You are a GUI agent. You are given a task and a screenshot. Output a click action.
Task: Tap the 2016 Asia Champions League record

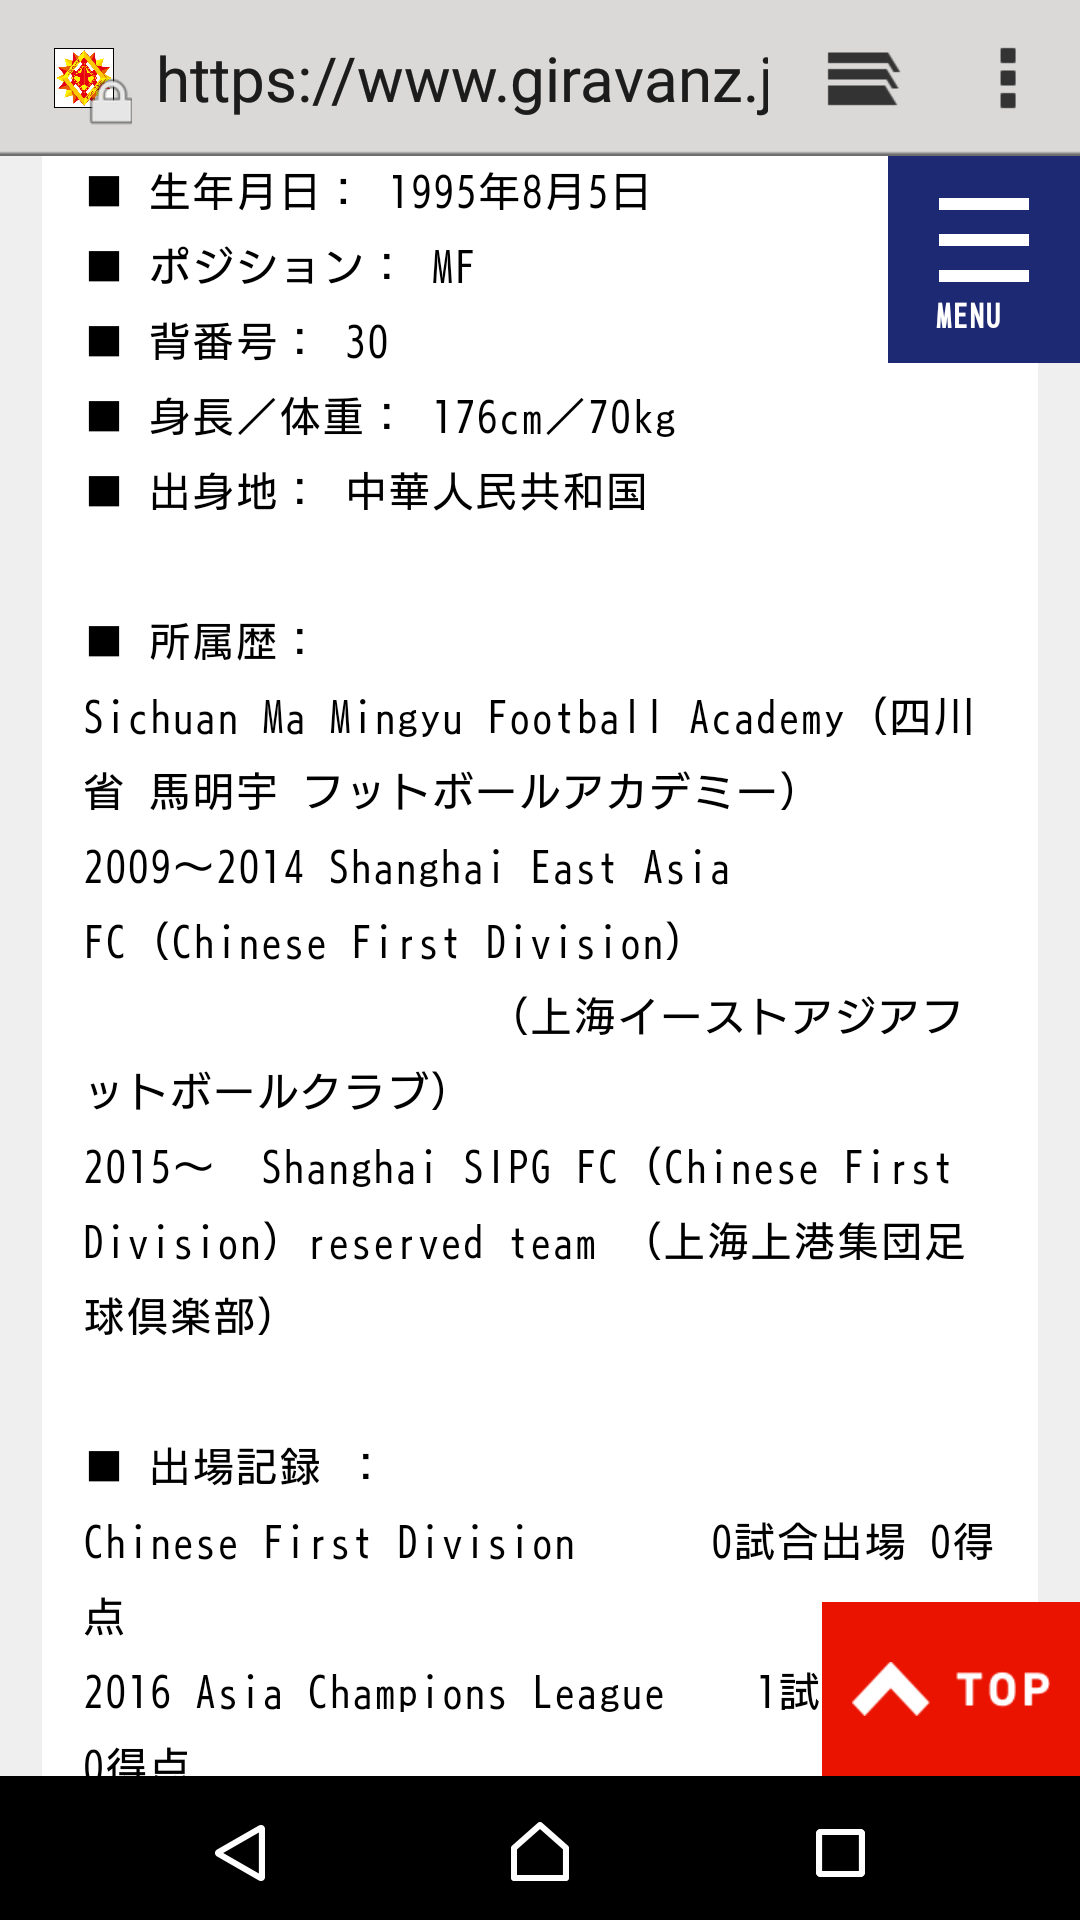[374, 1693]
